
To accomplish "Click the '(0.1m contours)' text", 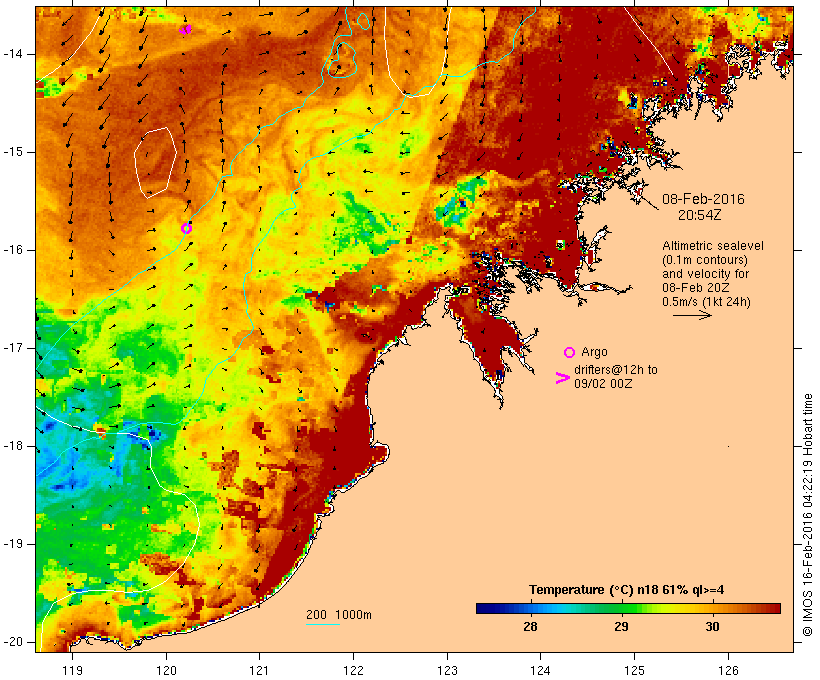I will [x=705, y=259].
